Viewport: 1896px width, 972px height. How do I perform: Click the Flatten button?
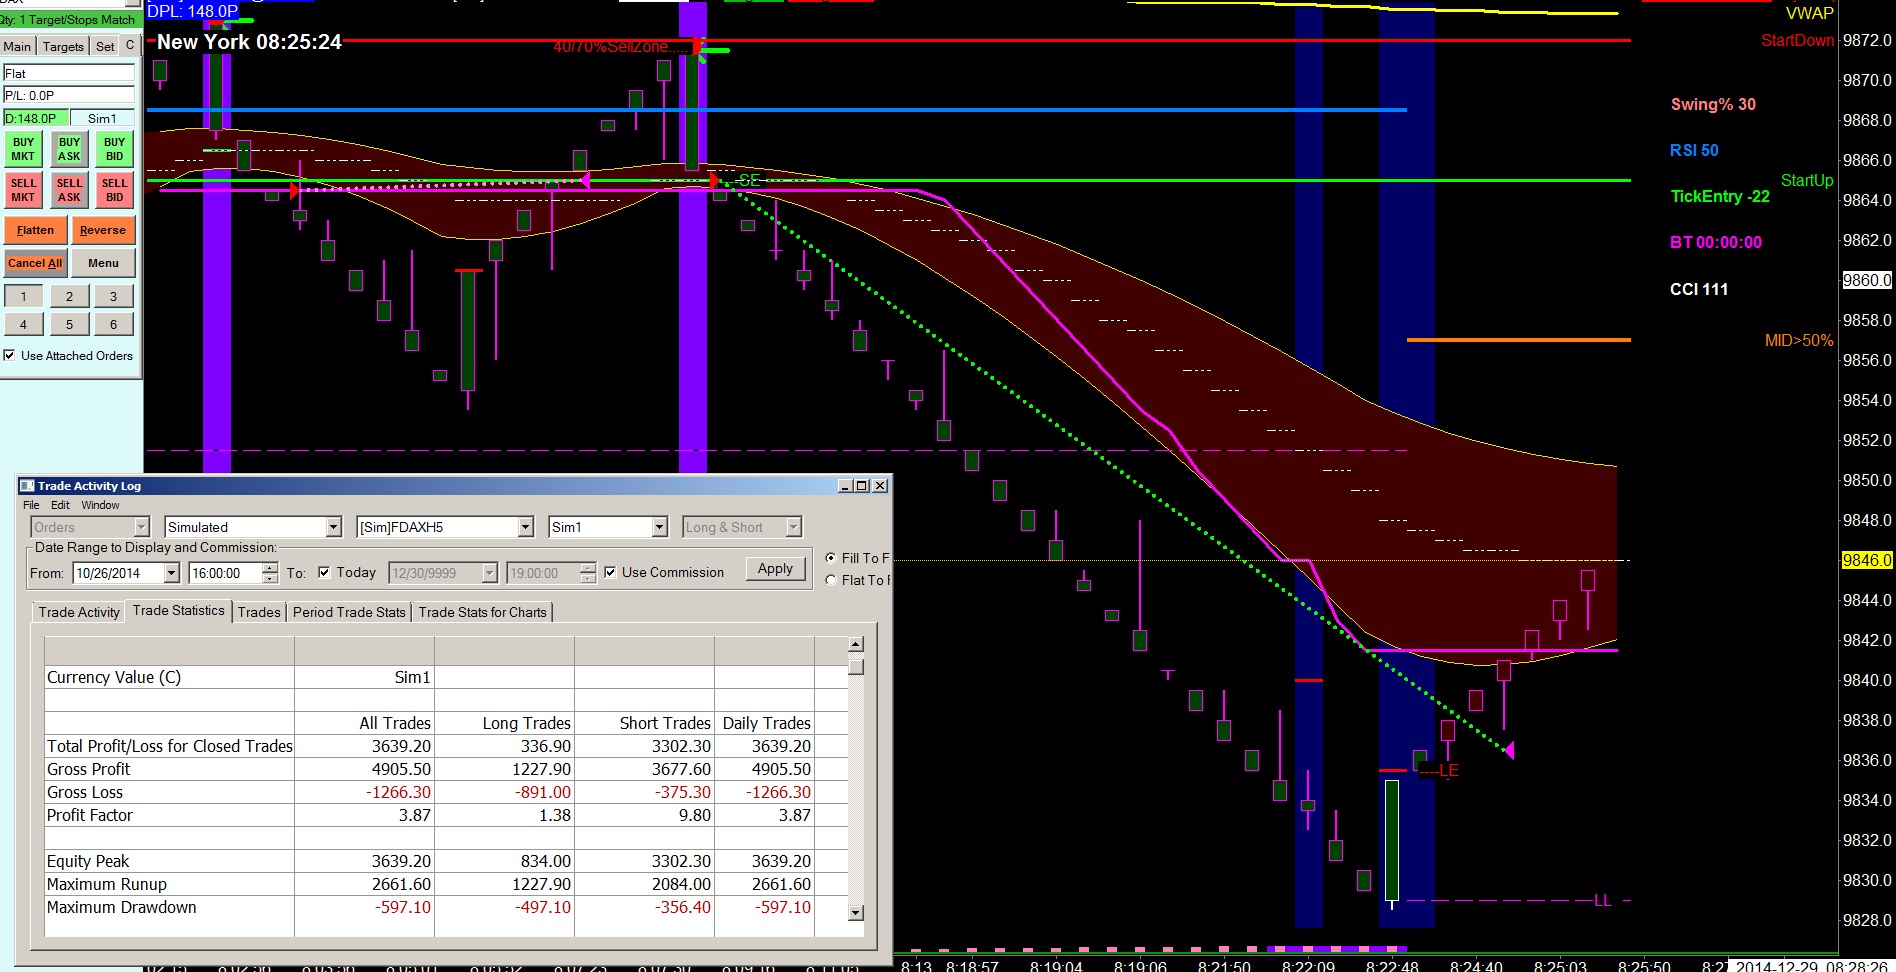click(35, 230)
